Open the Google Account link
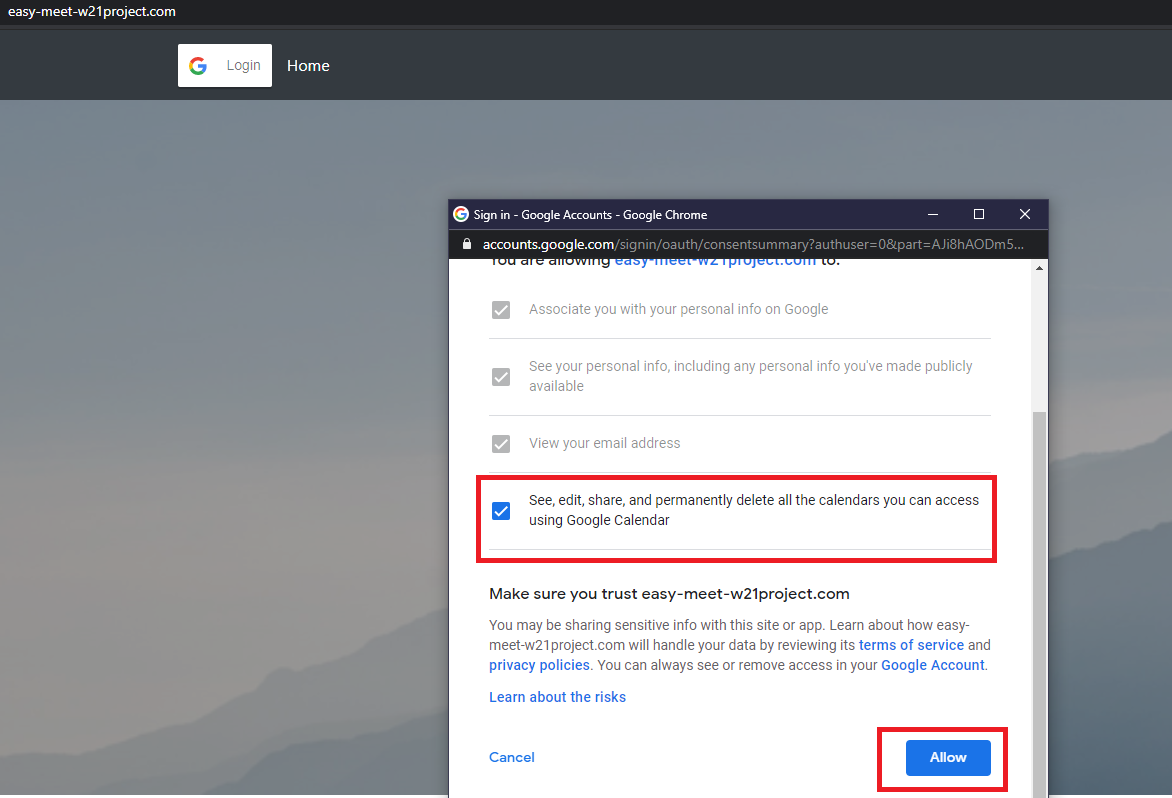 coord(932,665)
